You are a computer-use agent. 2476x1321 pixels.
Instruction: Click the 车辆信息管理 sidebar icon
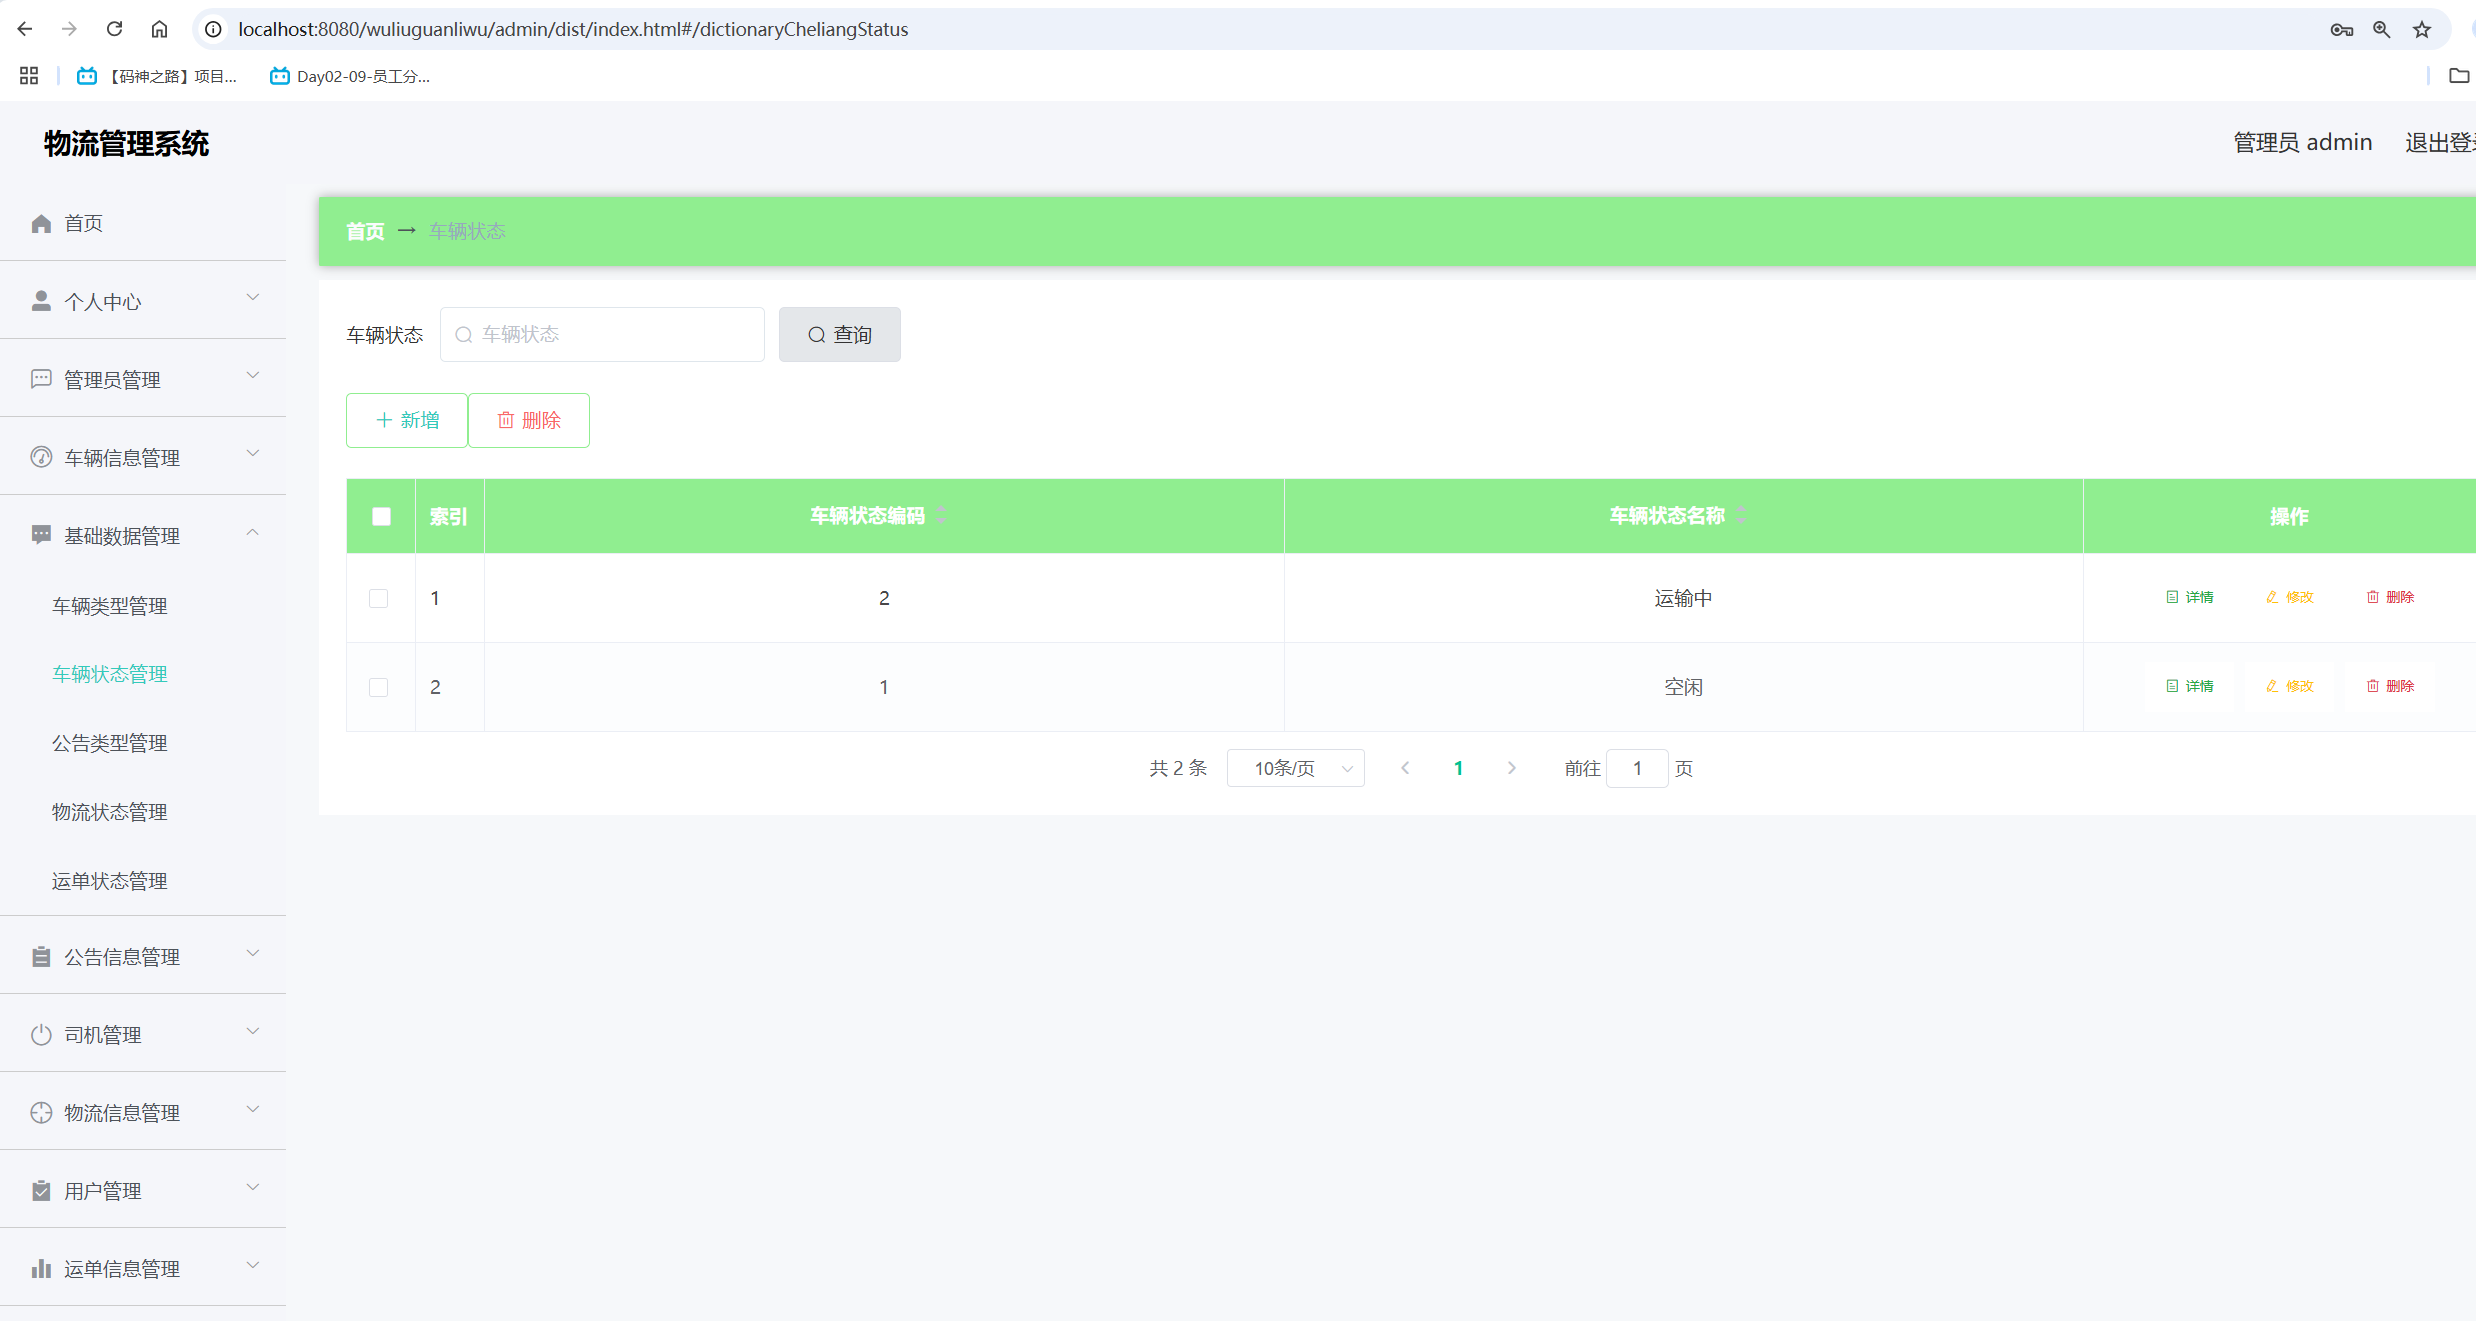[x=41, y=457]
